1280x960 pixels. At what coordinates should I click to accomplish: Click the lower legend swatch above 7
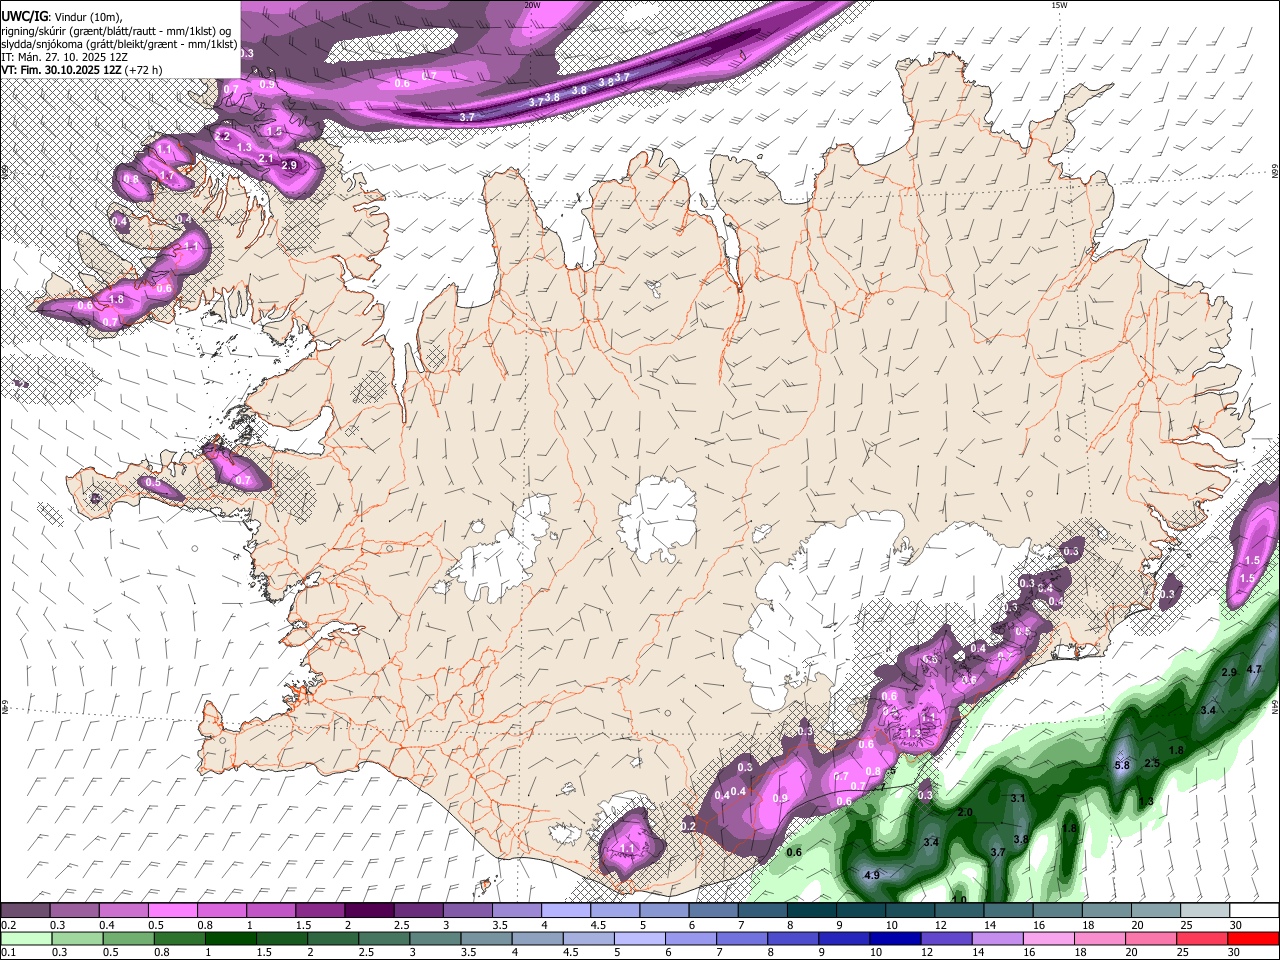point(742,938)
